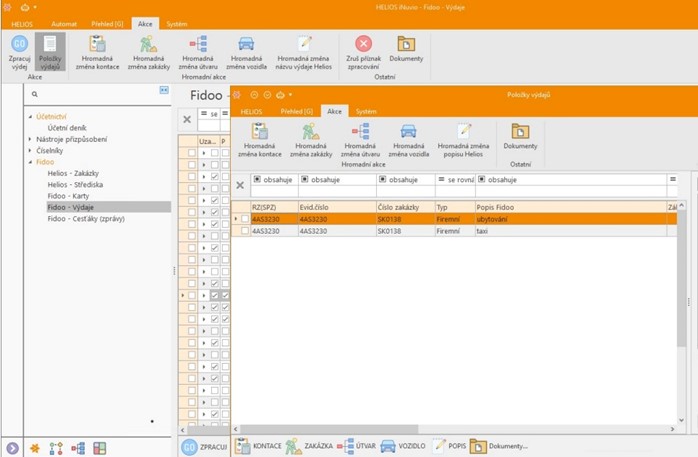Click VOZIDLO in bottom toolbar
Image resolution: width=698 pixels, height=457 pixels.
403,446
